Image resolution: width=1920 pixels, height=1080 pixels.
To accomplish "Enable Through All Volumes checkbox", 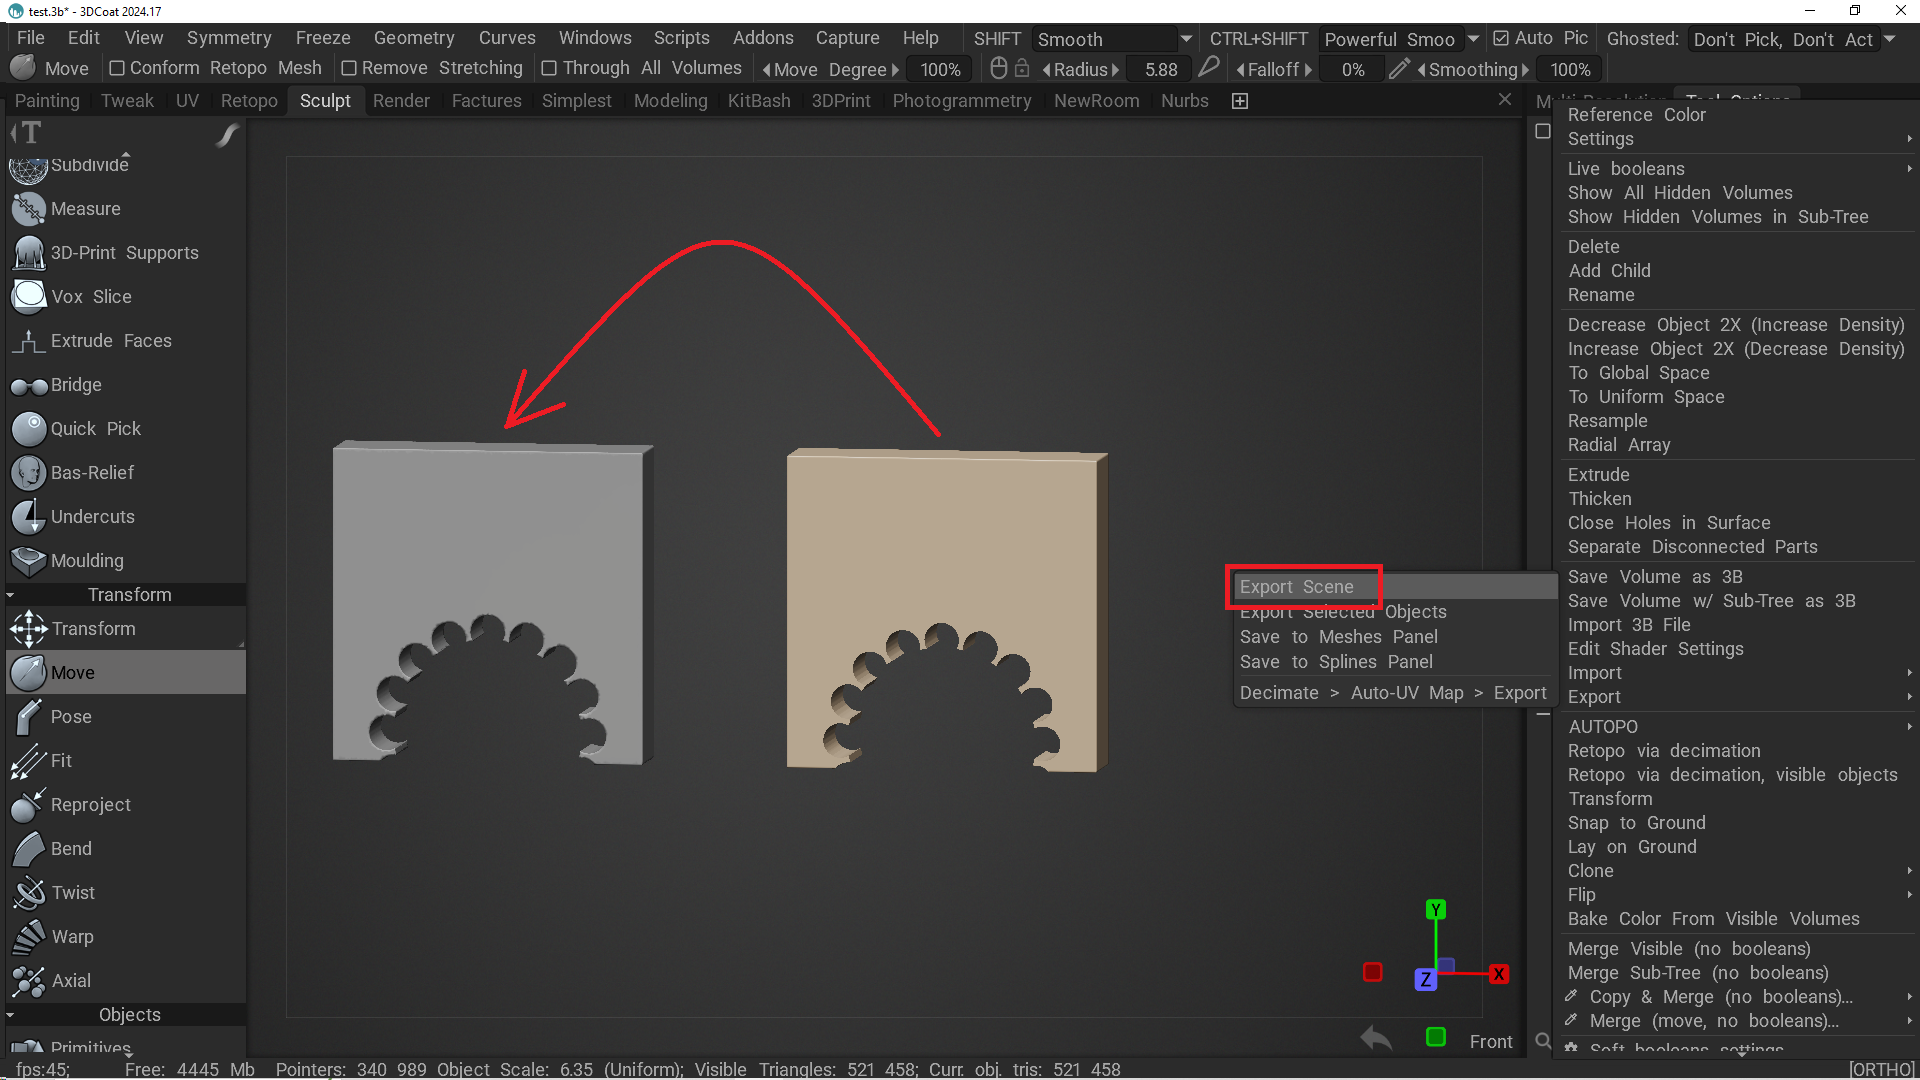I will [x=549, y=68].
